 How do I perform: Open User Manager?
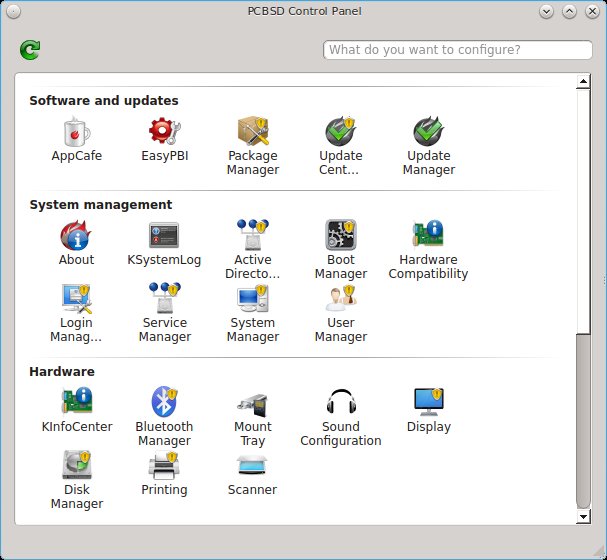click(341, 313)
